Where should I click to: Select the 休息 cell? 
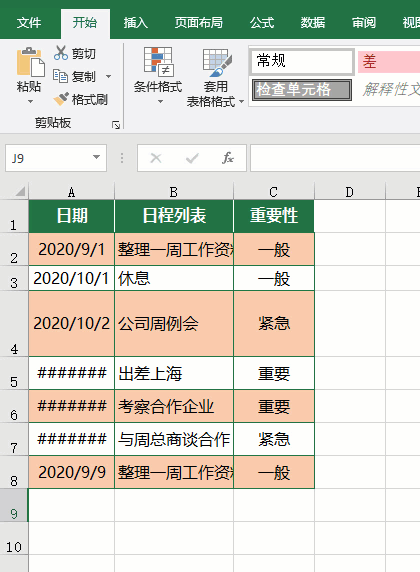coord(174,278)
